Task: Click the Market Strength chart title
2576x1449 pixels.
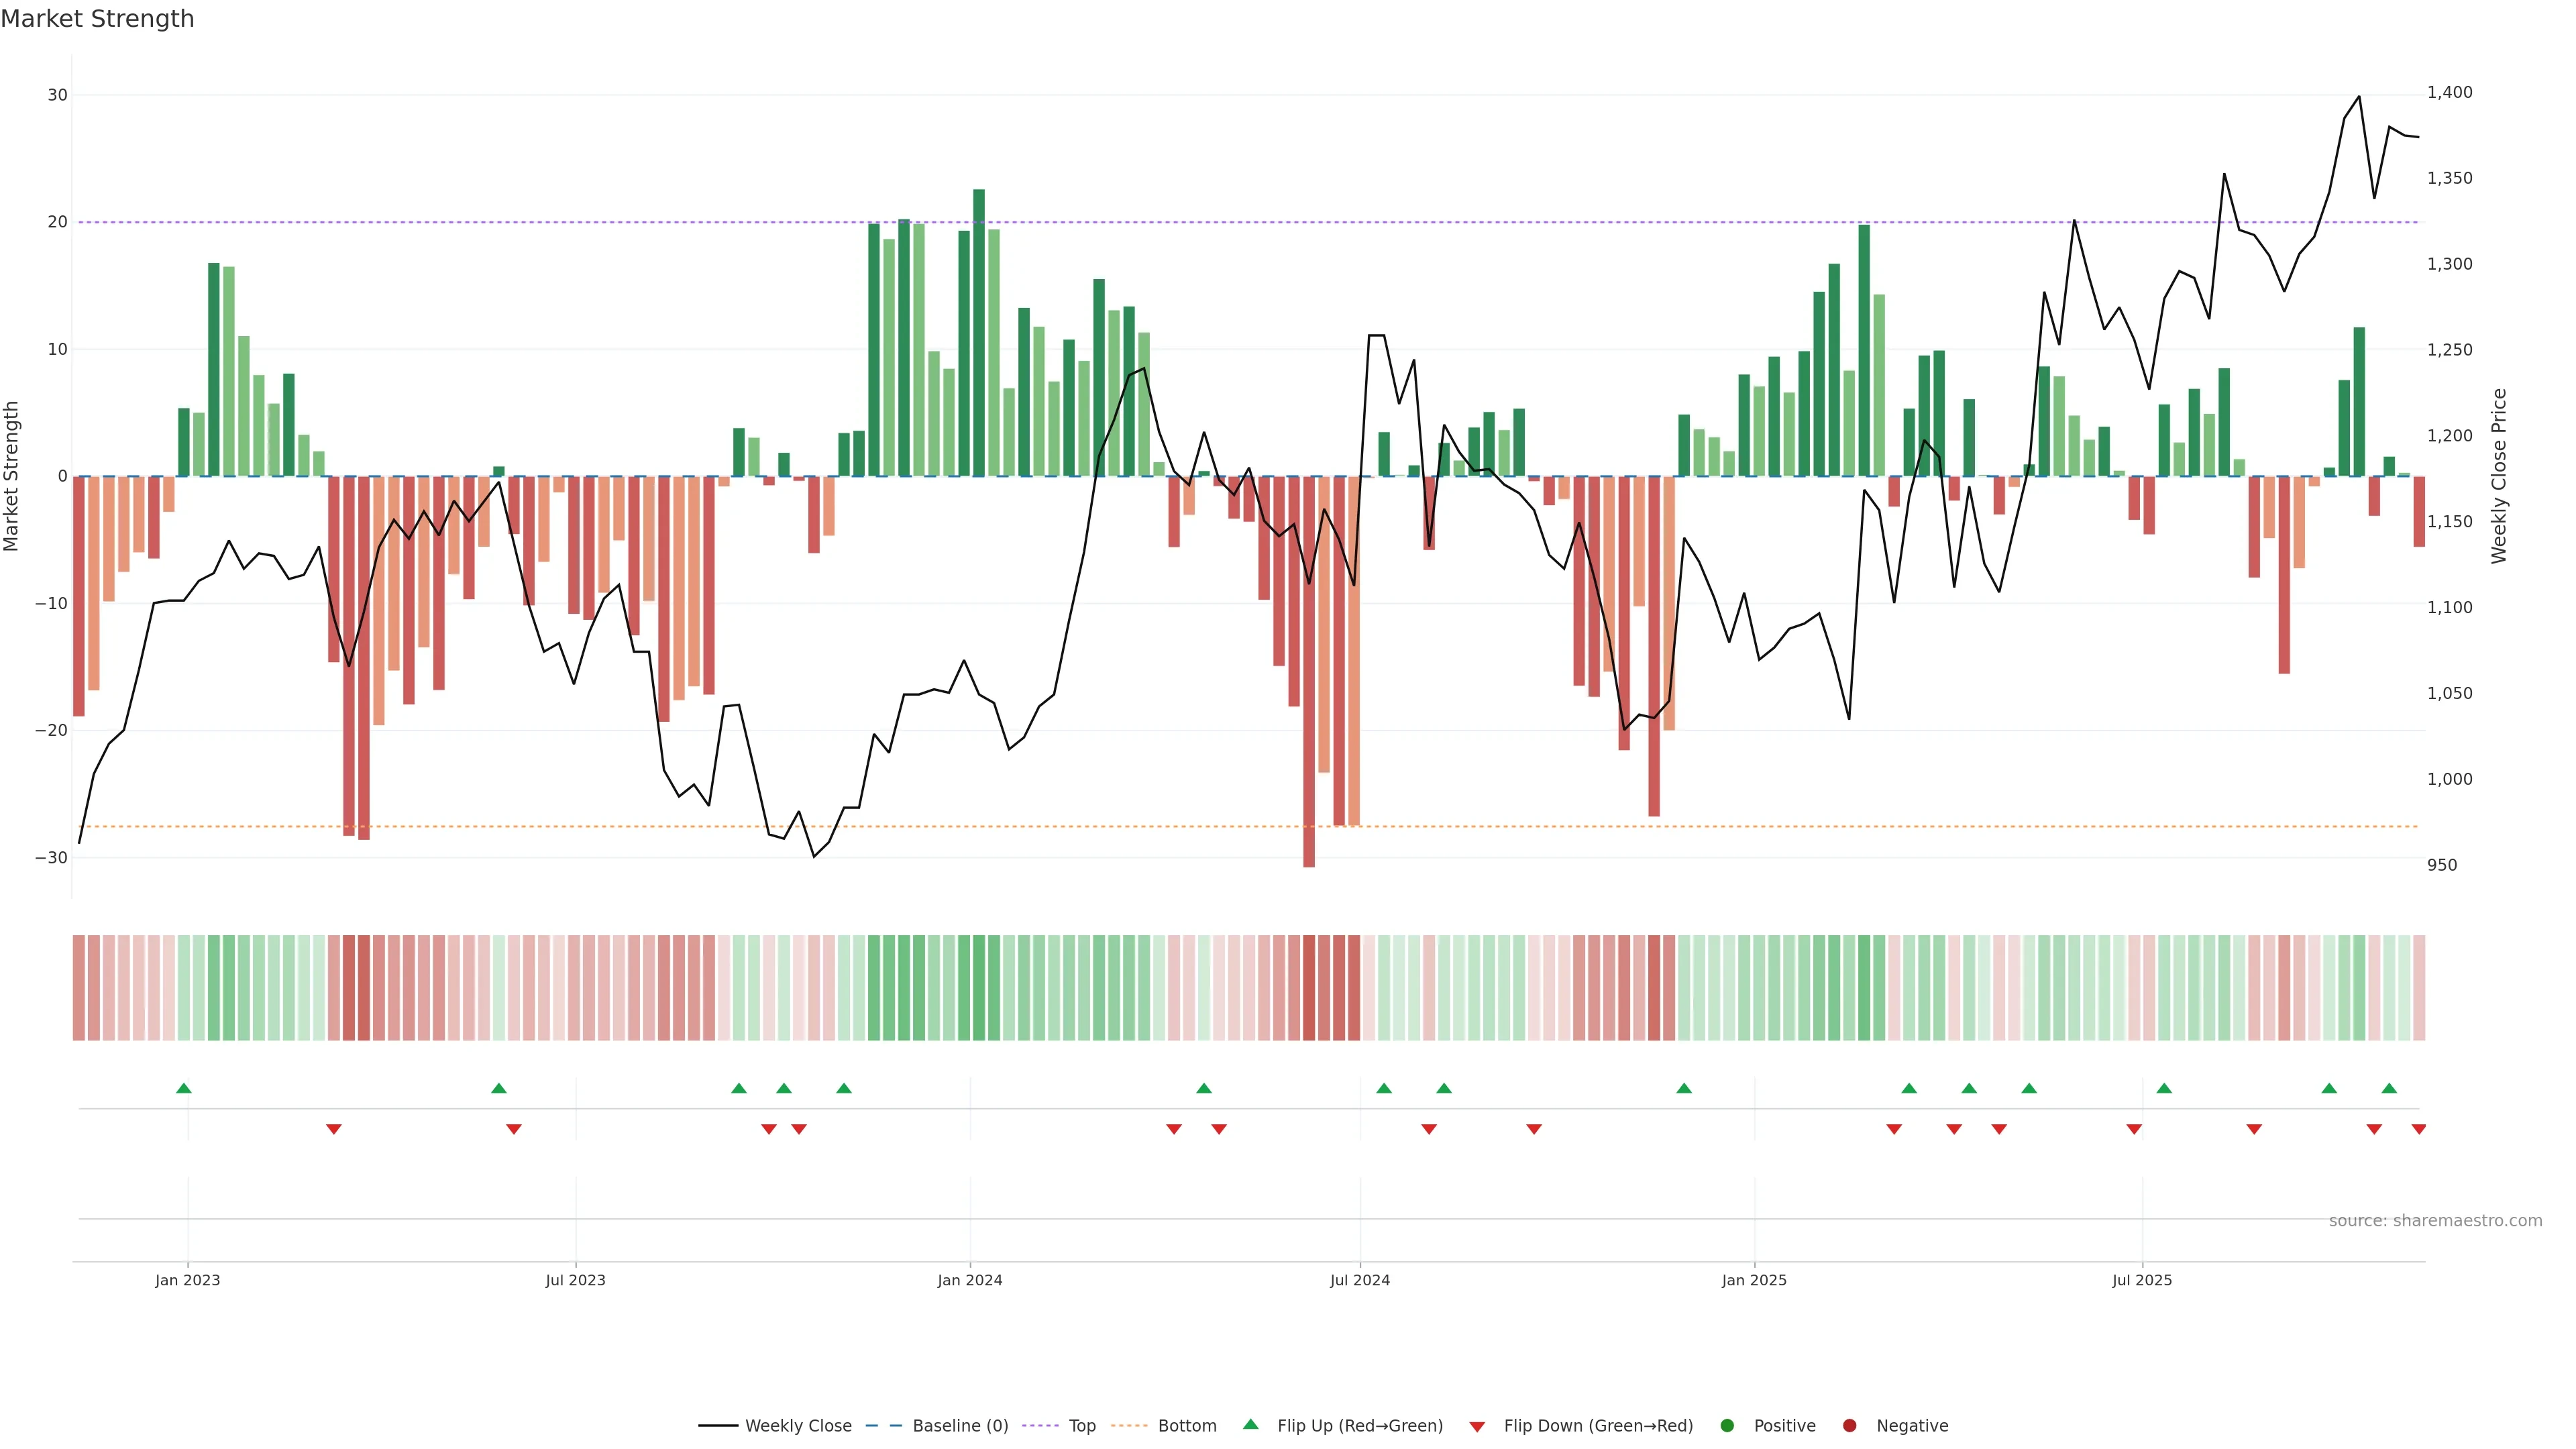Action: [x=97, y=19]
